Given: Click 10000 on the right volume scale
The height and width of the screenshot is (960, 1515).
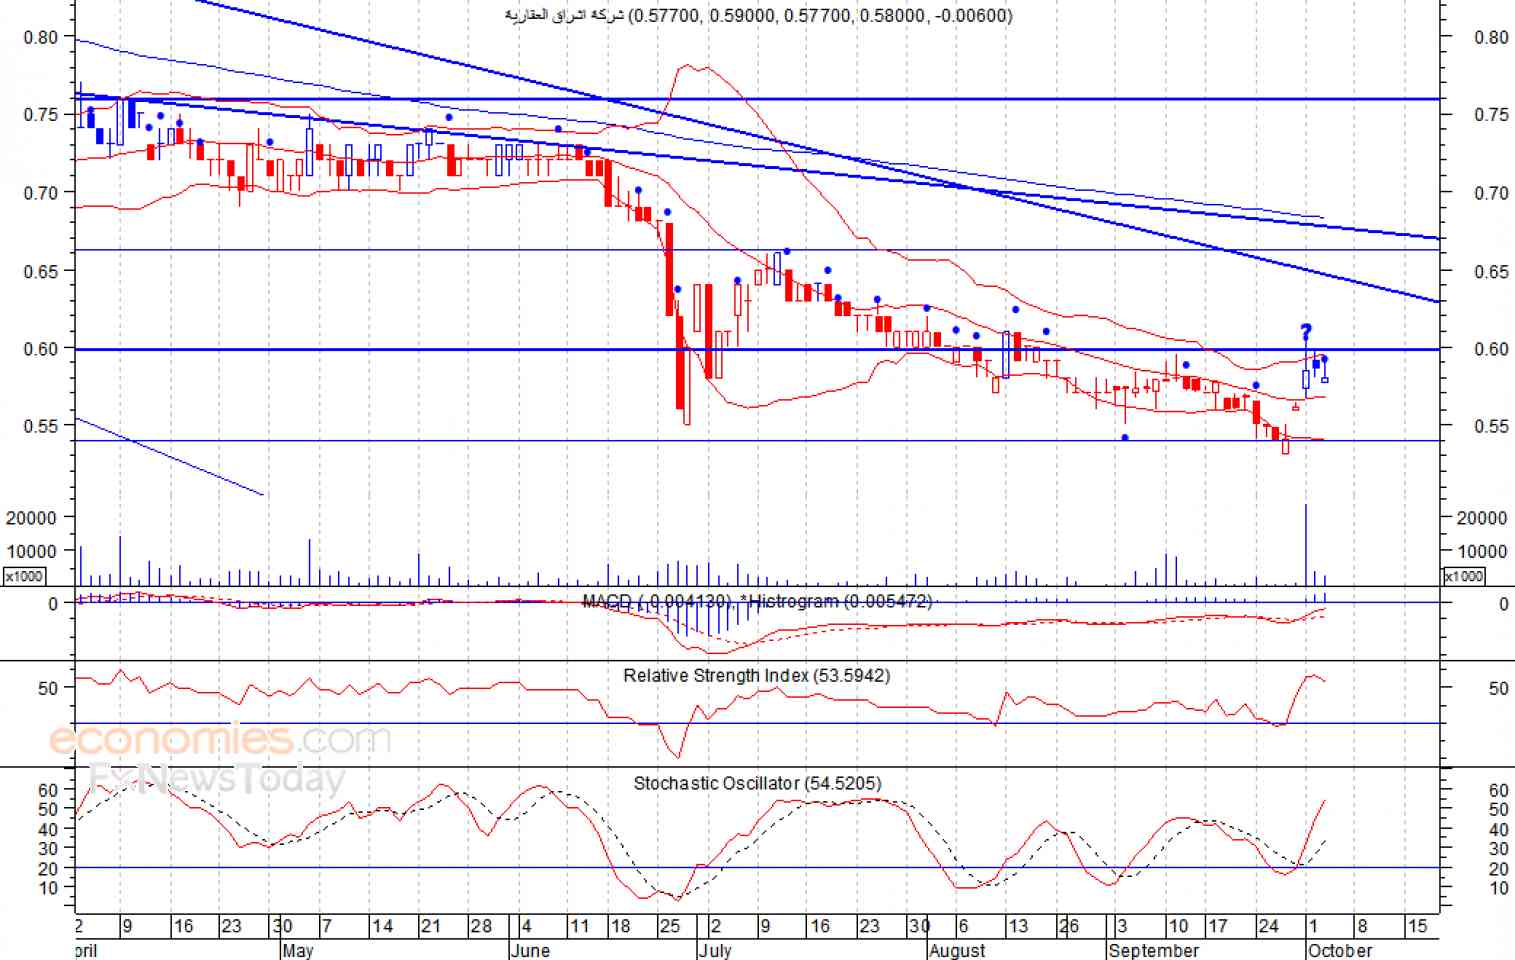Looking at the screenshot, I should click(1482, 551).
